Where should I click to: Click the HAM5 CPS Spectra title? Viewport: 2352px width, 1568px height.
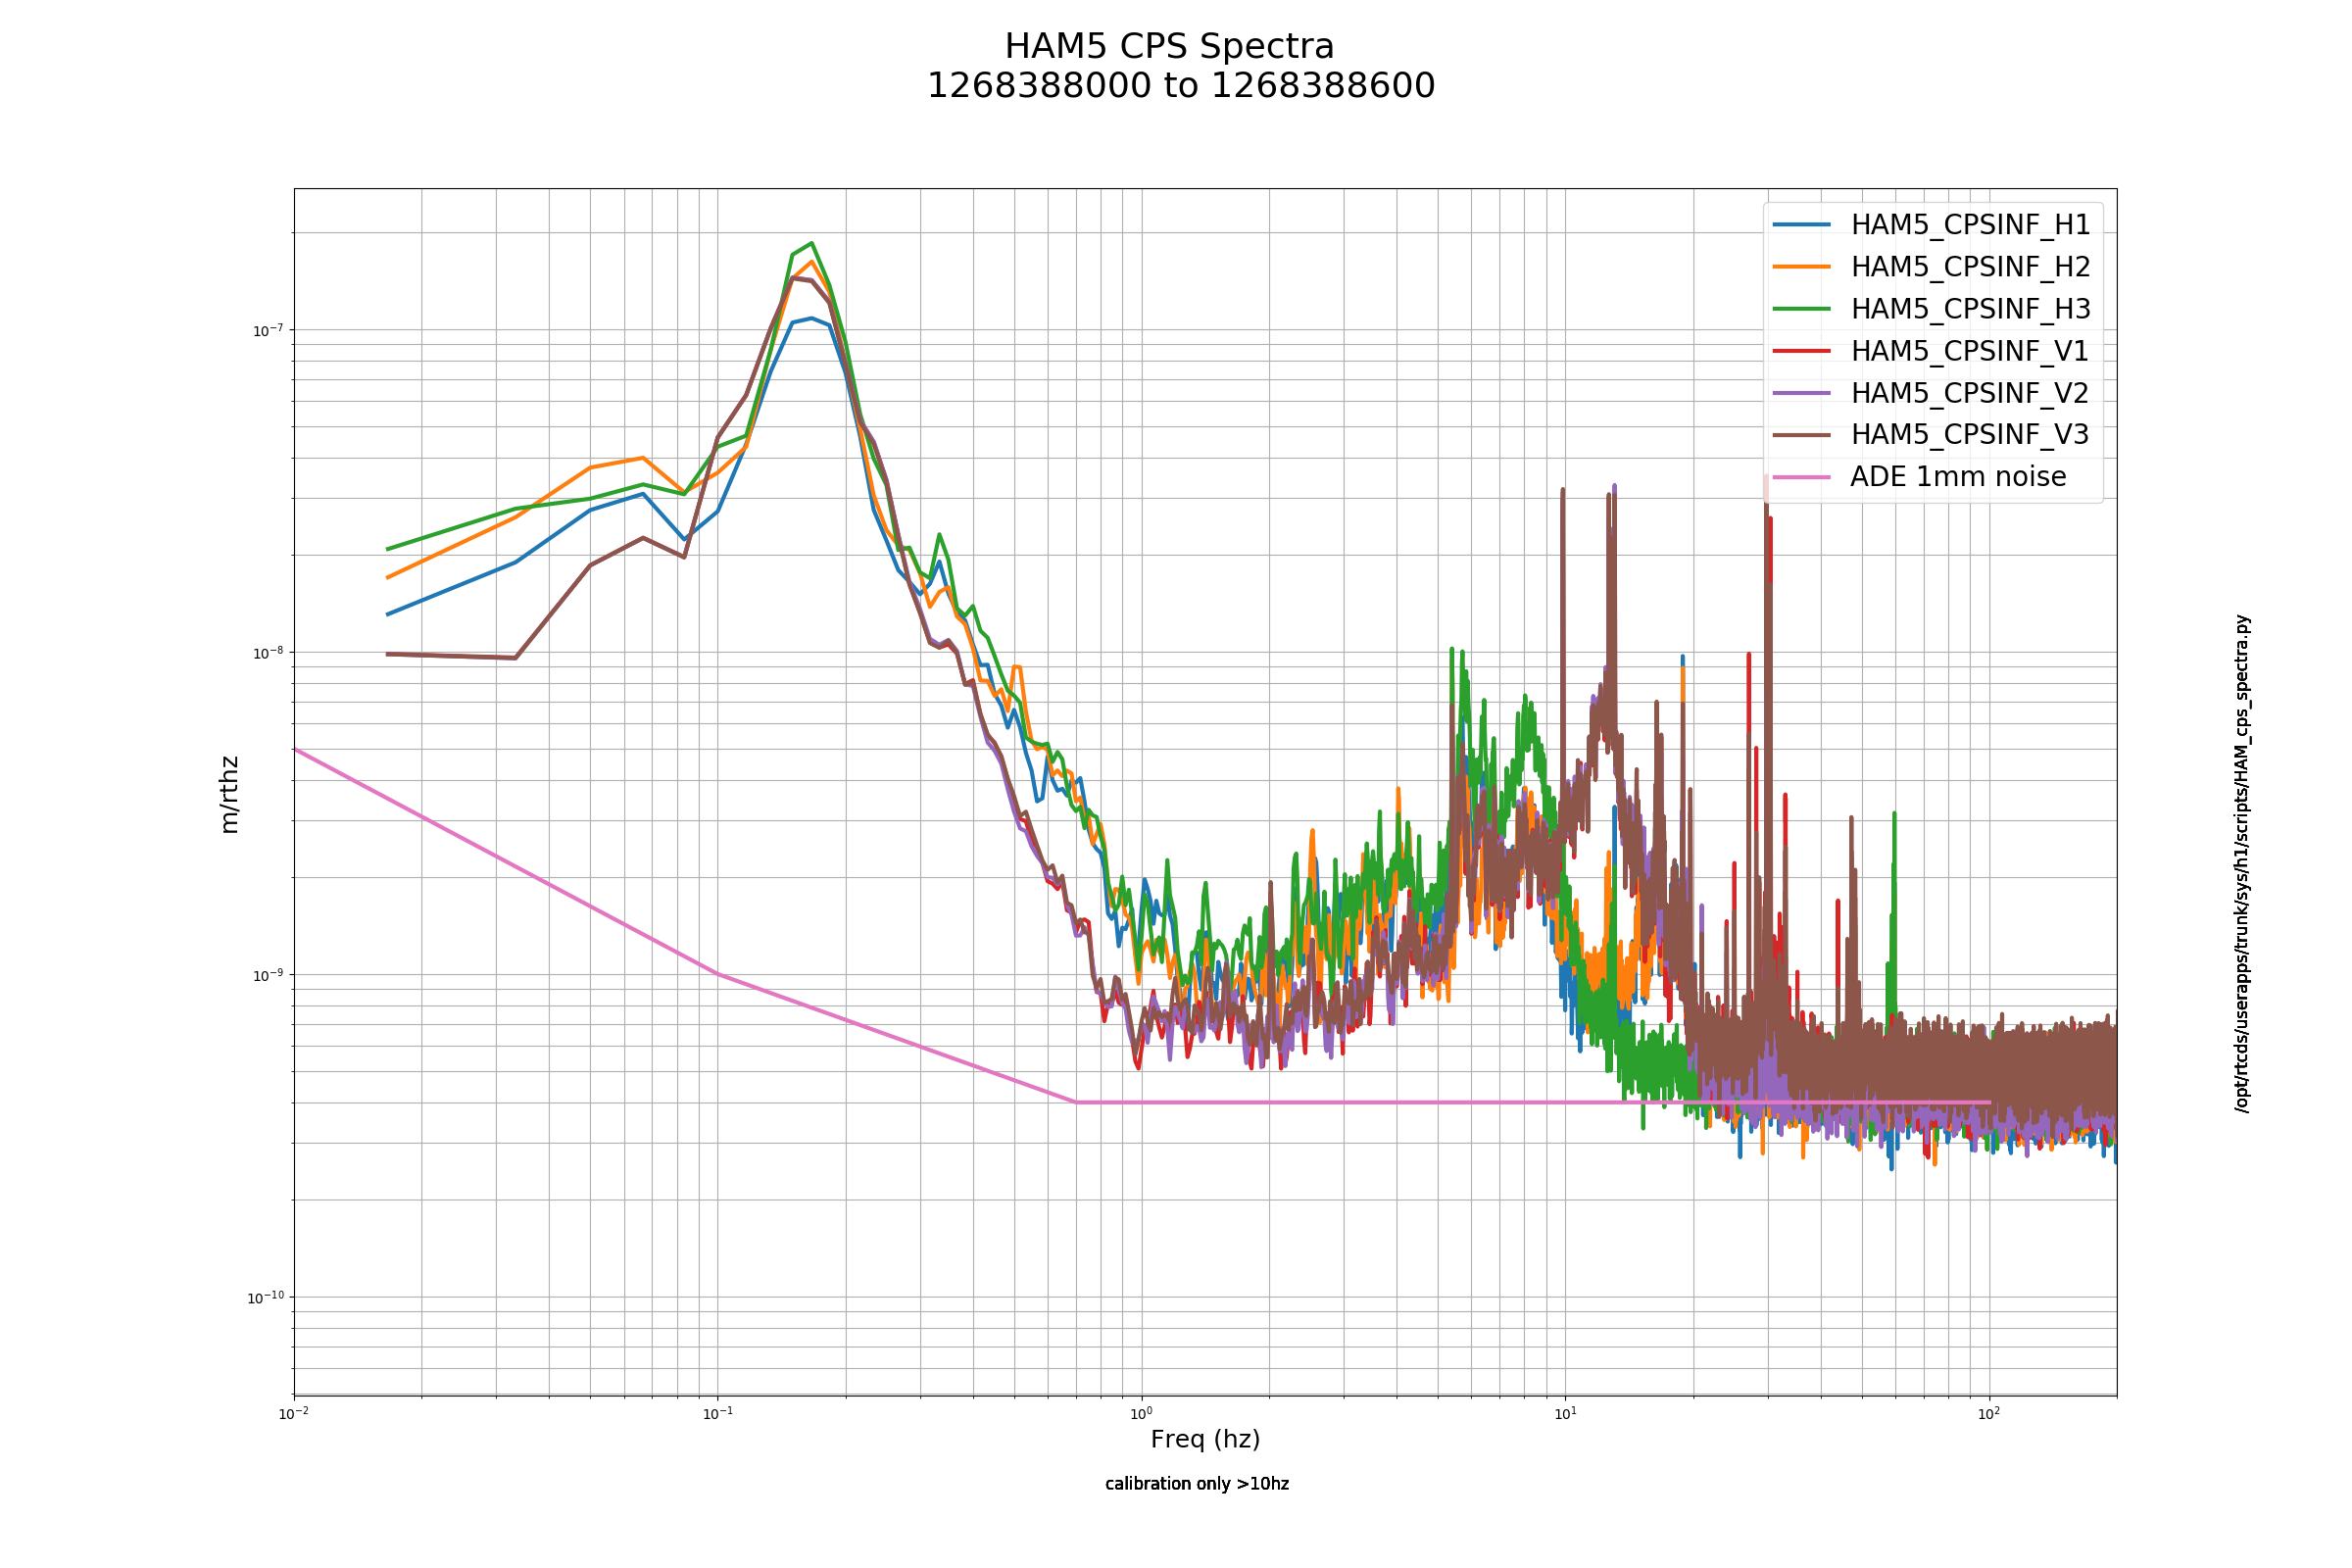pos(1169,47)
